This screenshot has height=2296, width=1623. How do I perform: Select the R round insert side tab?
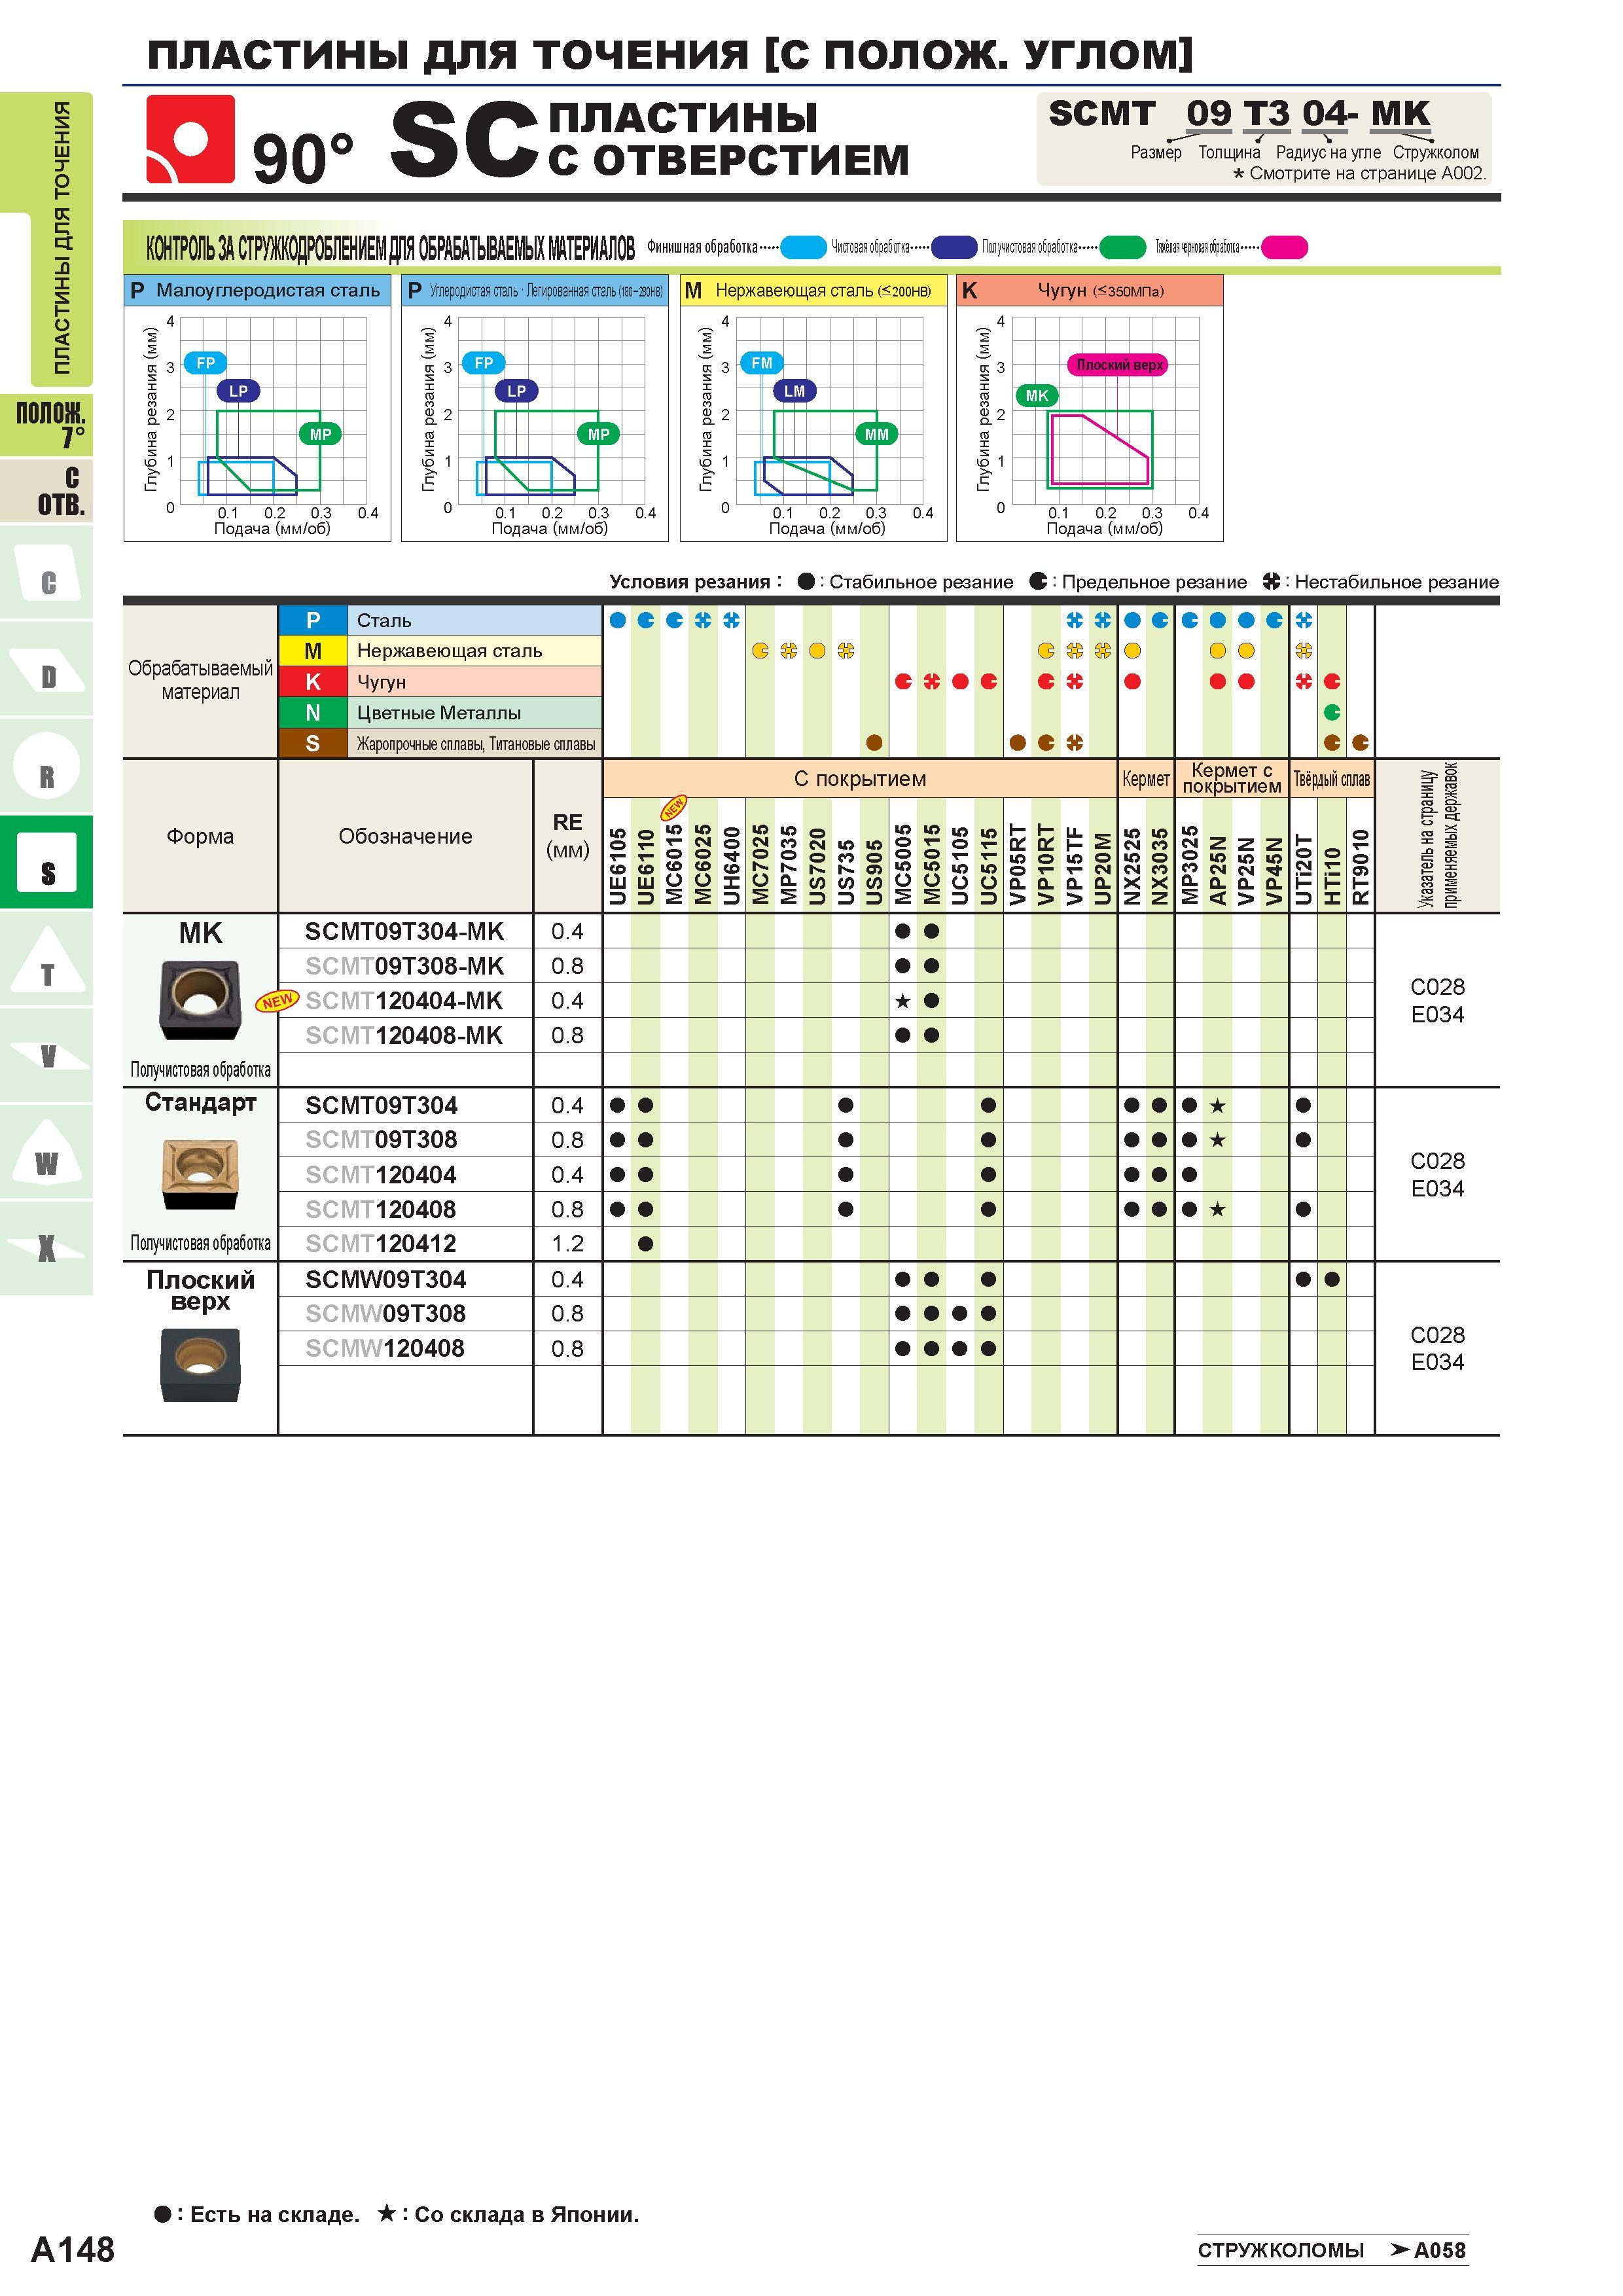click(46, 765)
